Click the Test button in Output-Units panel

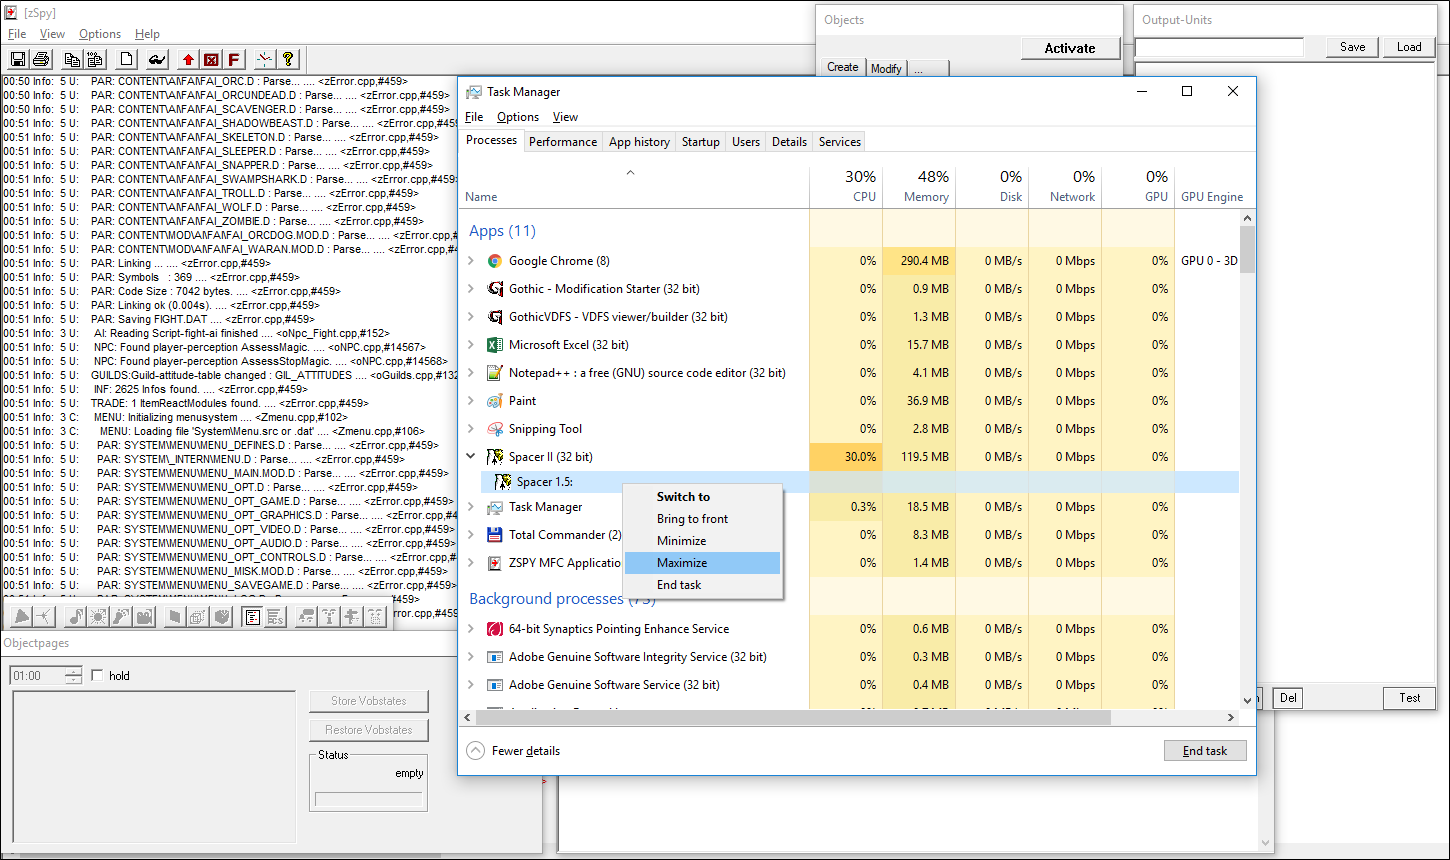click(x=1410, y=698)
